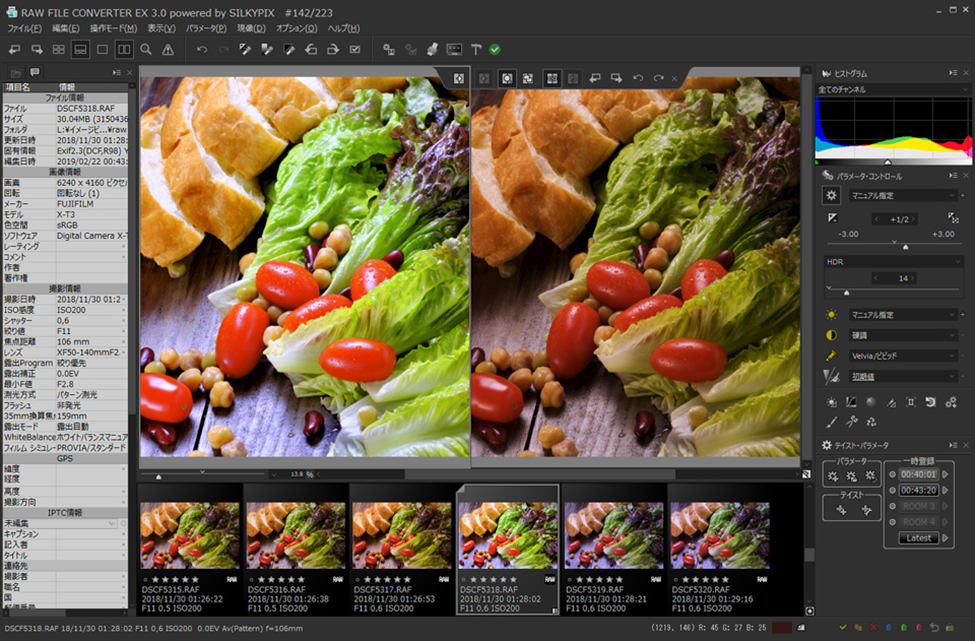
Task: Toggle fit-to-screen button on left preview
Action: [x=459, y=78]
